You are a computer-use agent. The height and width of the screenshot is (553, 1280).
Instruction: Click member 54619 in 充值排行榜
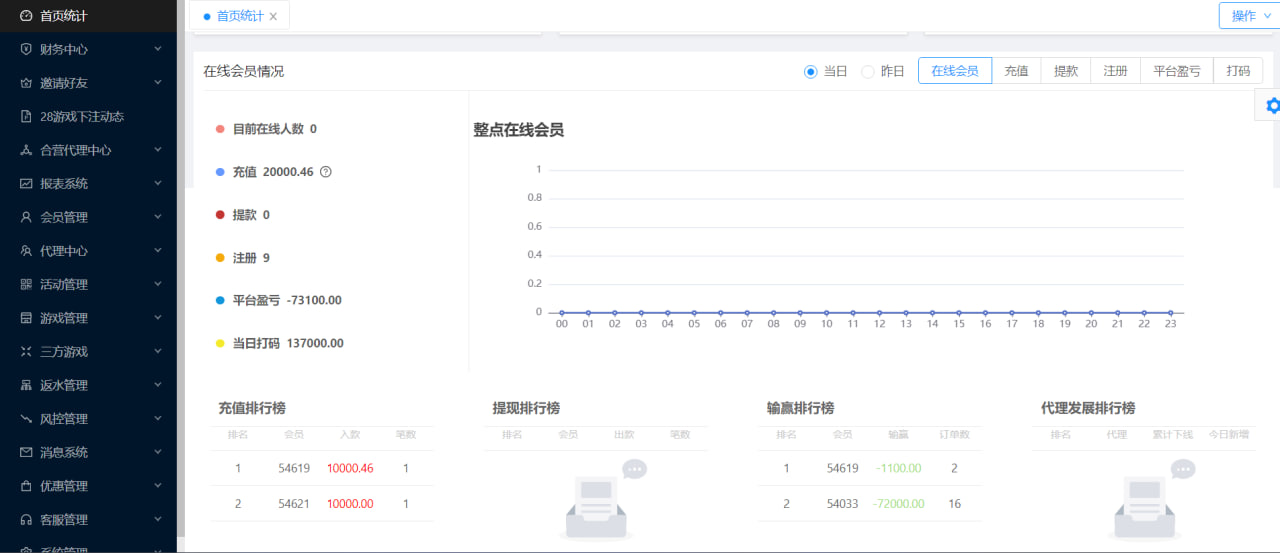(294, 468)
